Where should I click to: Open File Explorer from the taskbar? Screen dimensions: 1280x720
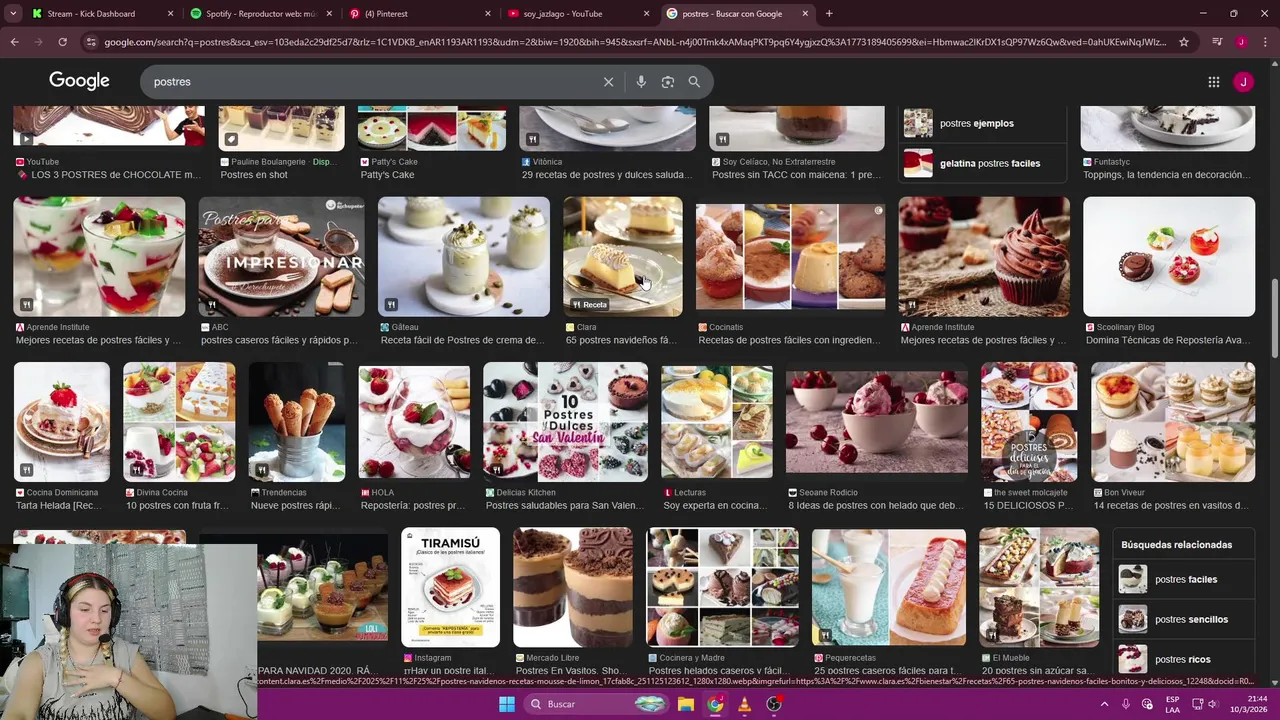click(x=686, y=704)
